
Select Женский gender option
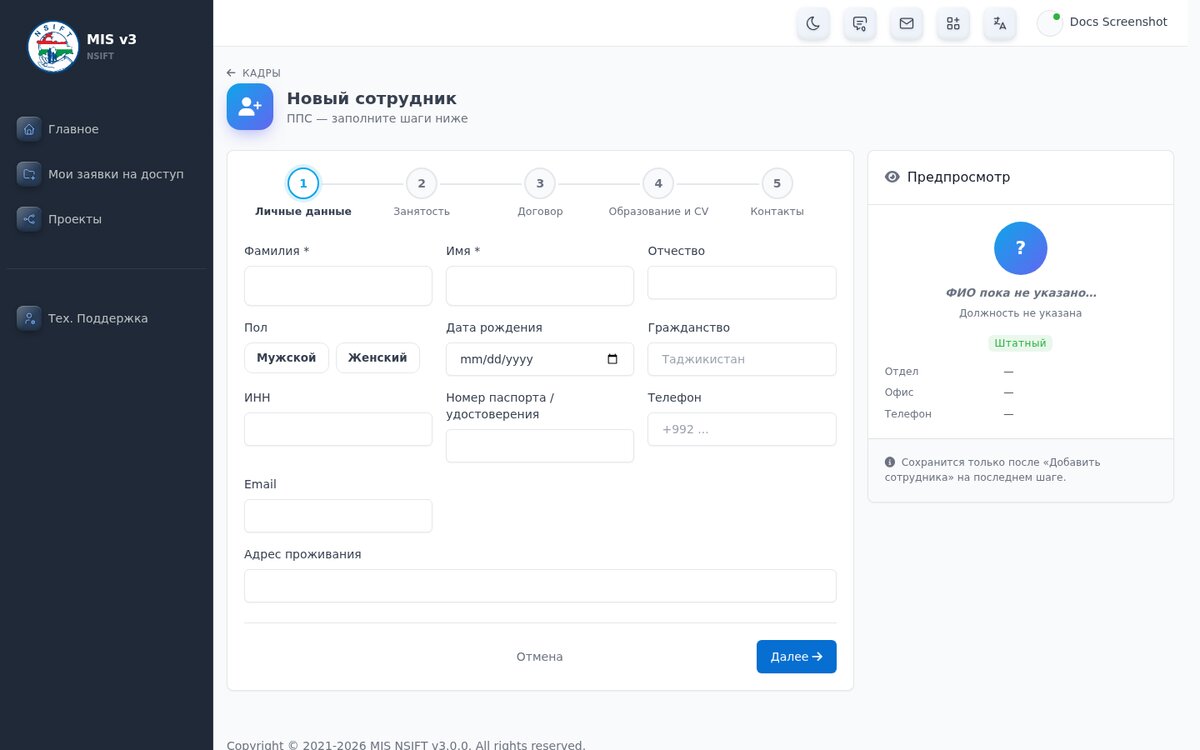tap(378, 358)
